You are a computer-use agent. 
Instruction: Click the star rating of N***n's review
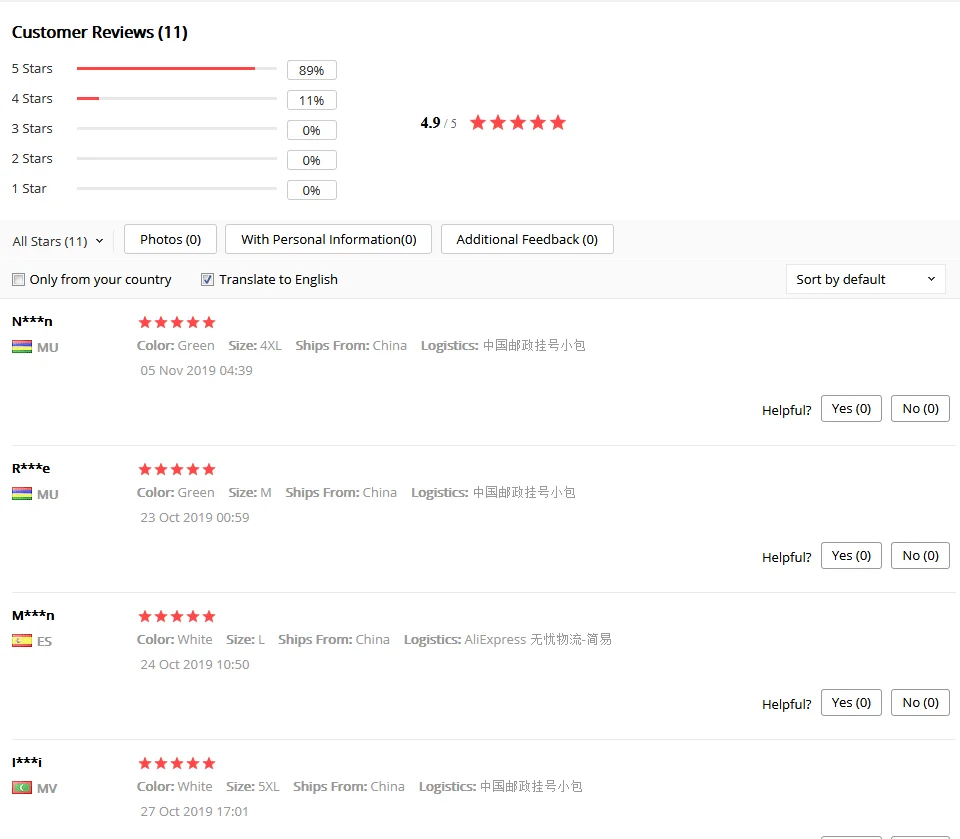click(177, 322)
